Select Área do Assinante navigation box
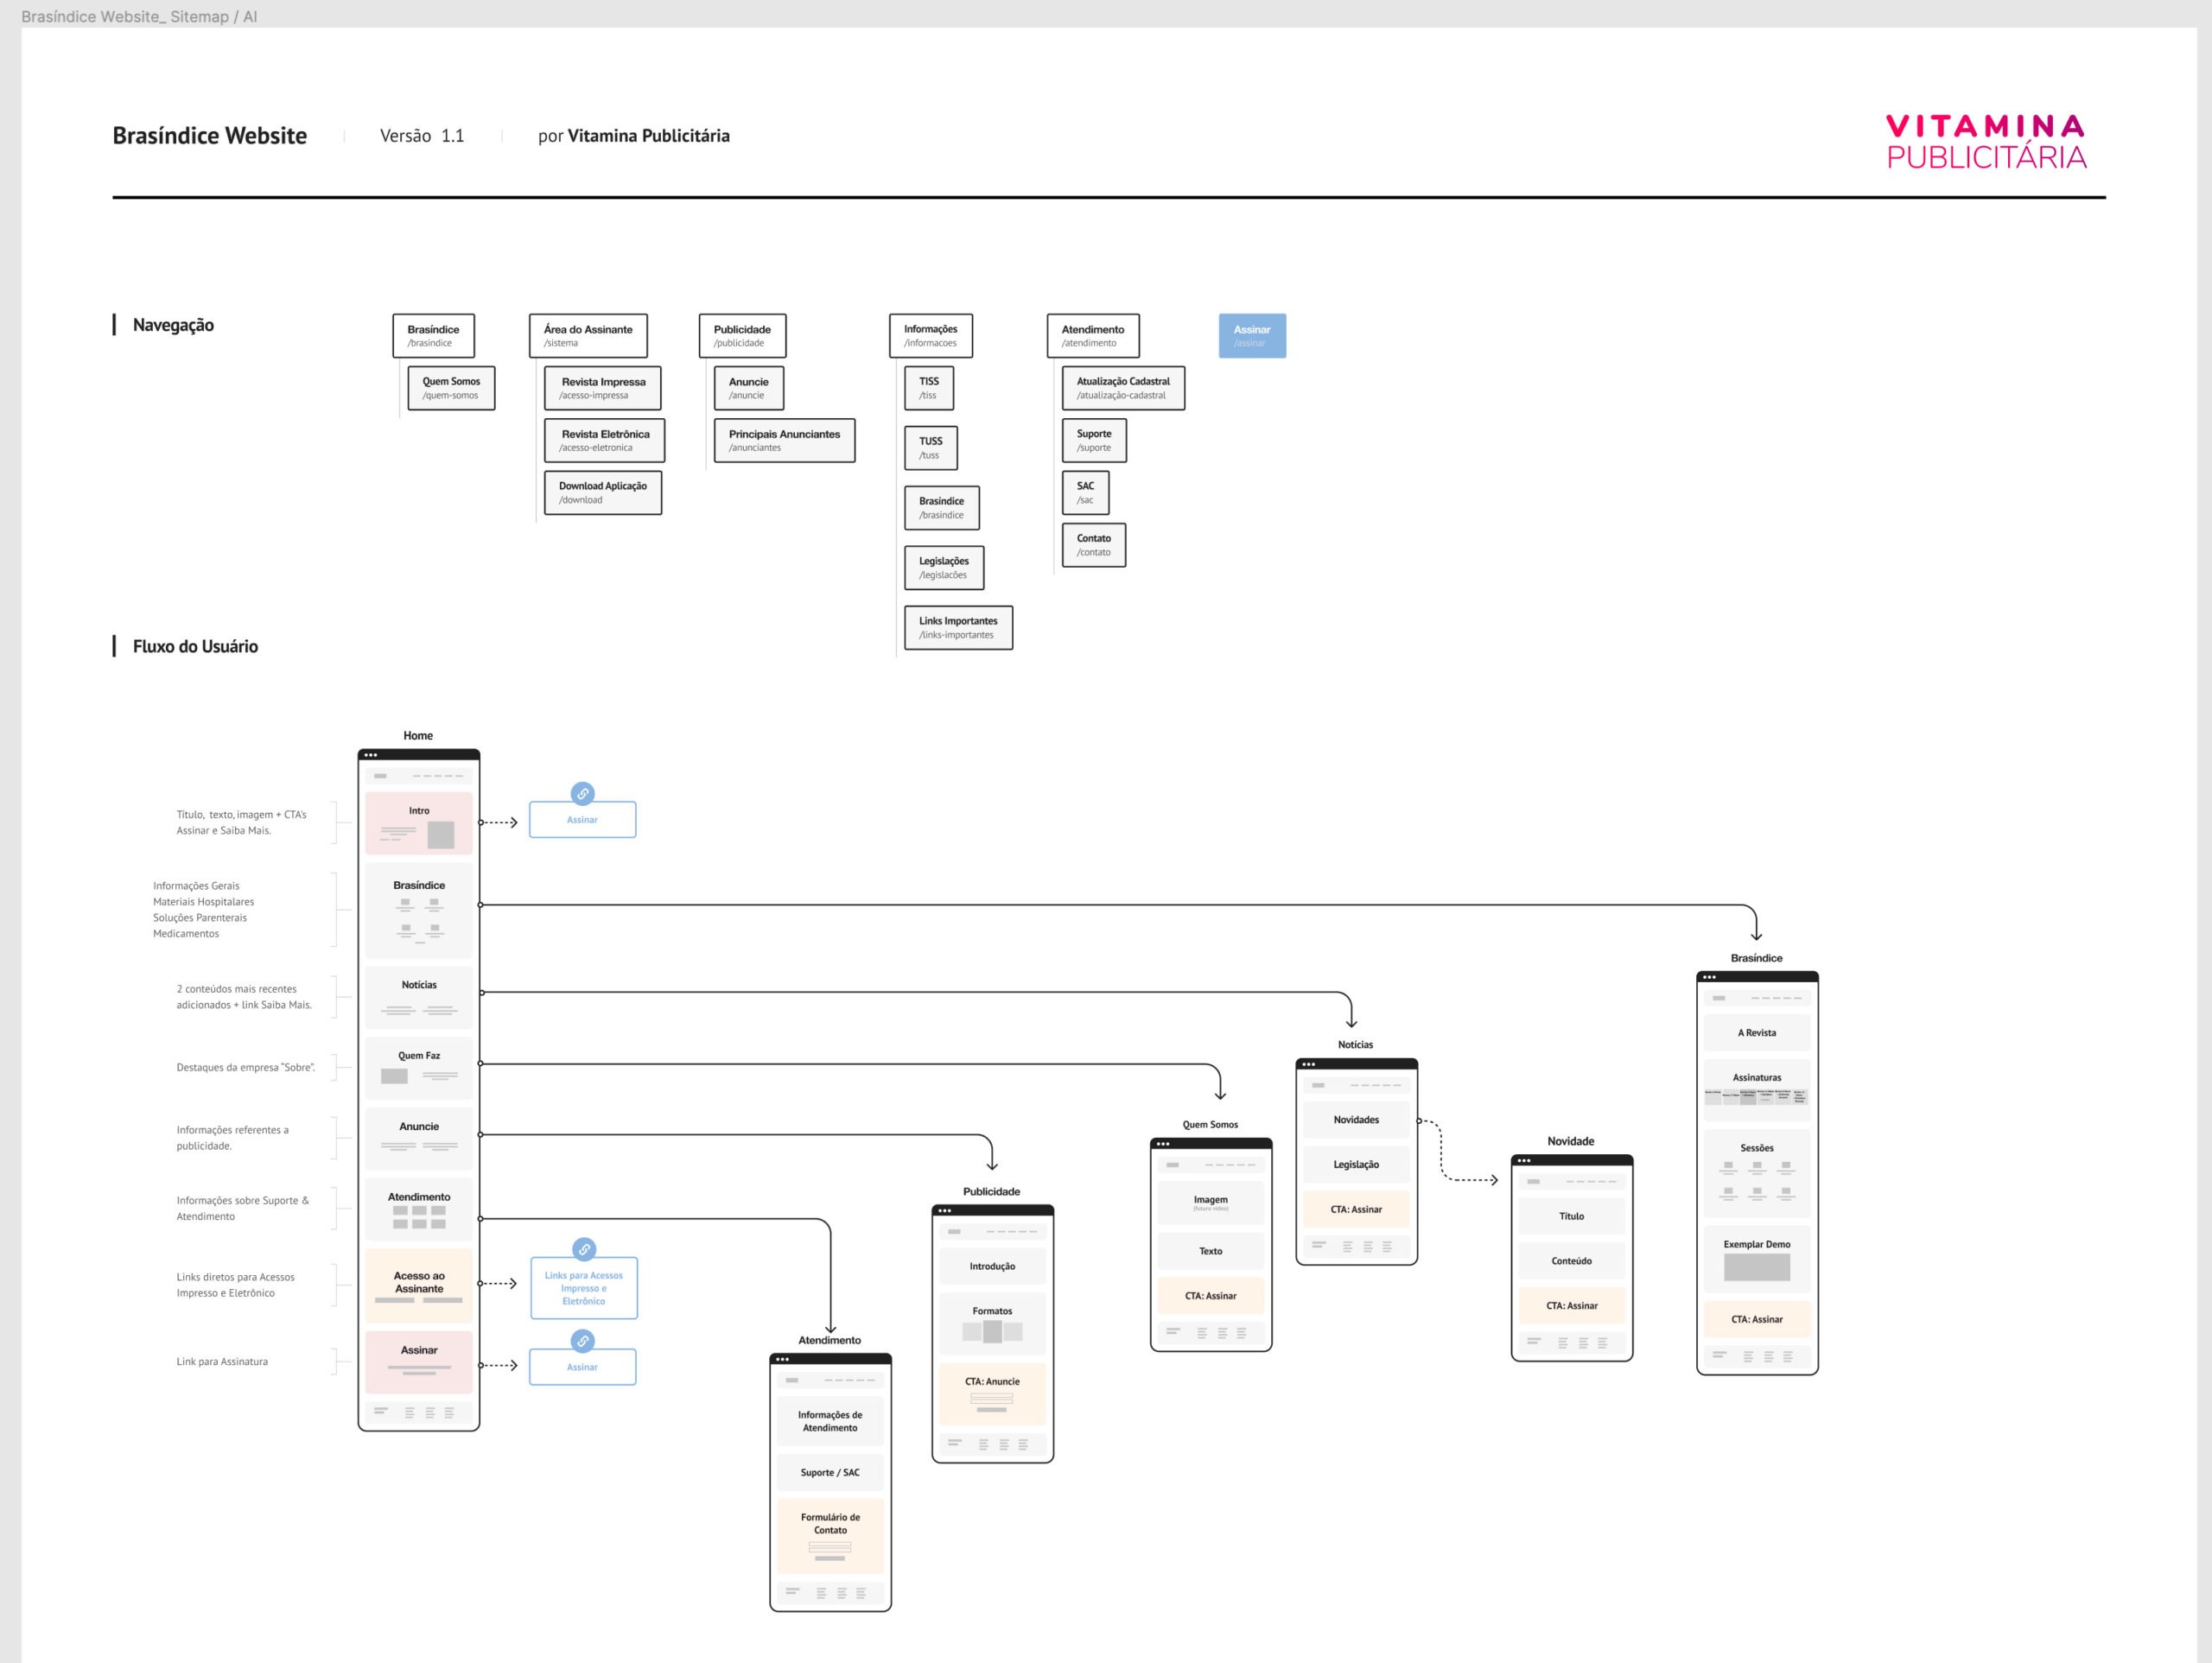2212x1663 pixels. pos(588,336)
